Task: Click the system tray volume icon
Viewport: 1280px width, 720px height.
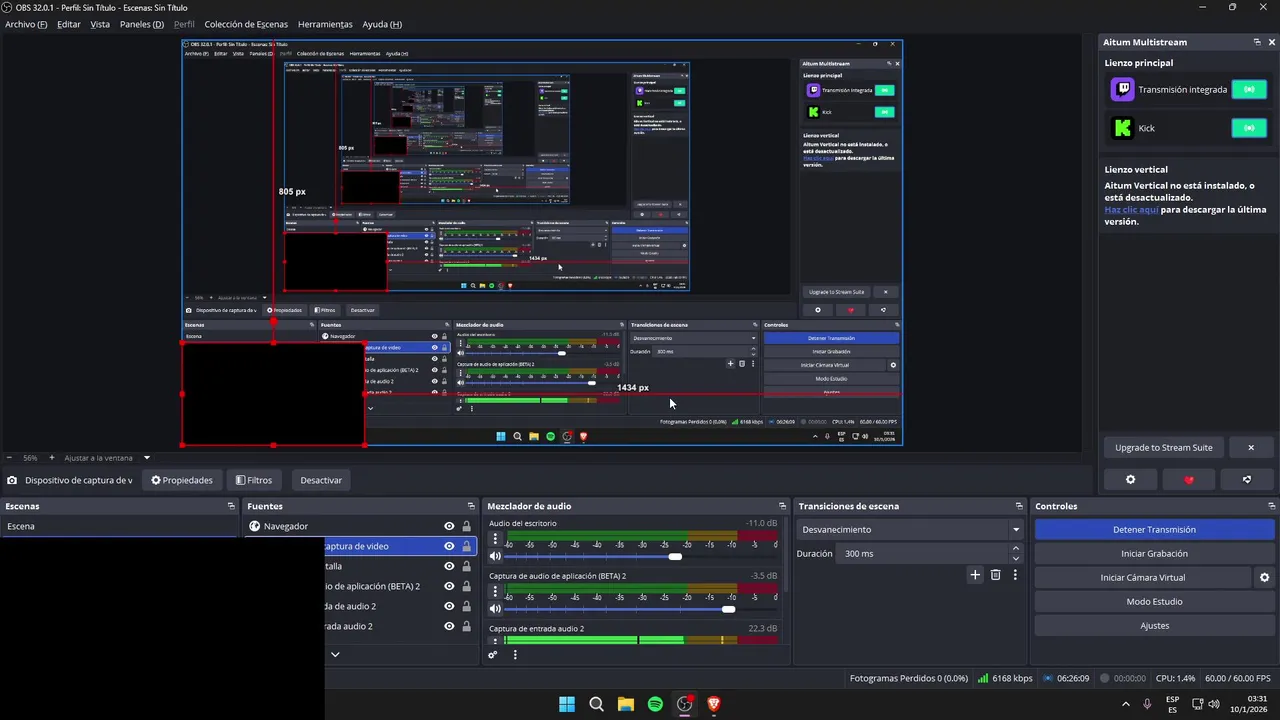Action: coord(1214,704)
